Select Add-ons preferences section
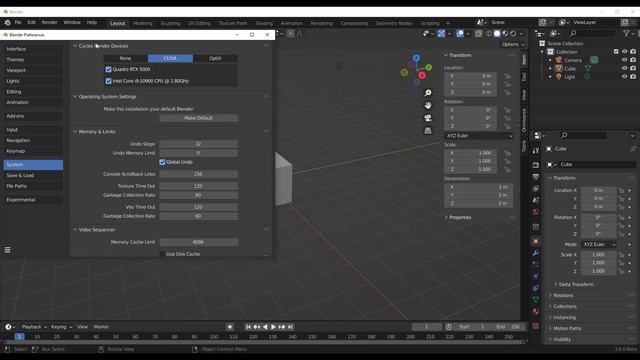The height and width of the screenshot is (360, 640). pos(33,116)
